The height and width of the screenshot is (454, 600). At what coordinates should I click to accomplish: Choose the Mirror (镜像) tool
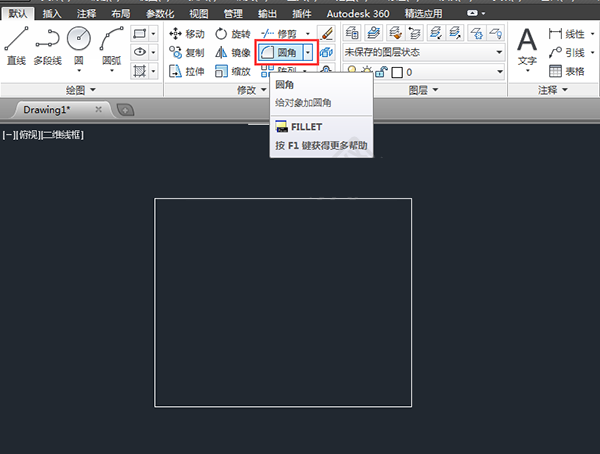click(x=233, y=52)
